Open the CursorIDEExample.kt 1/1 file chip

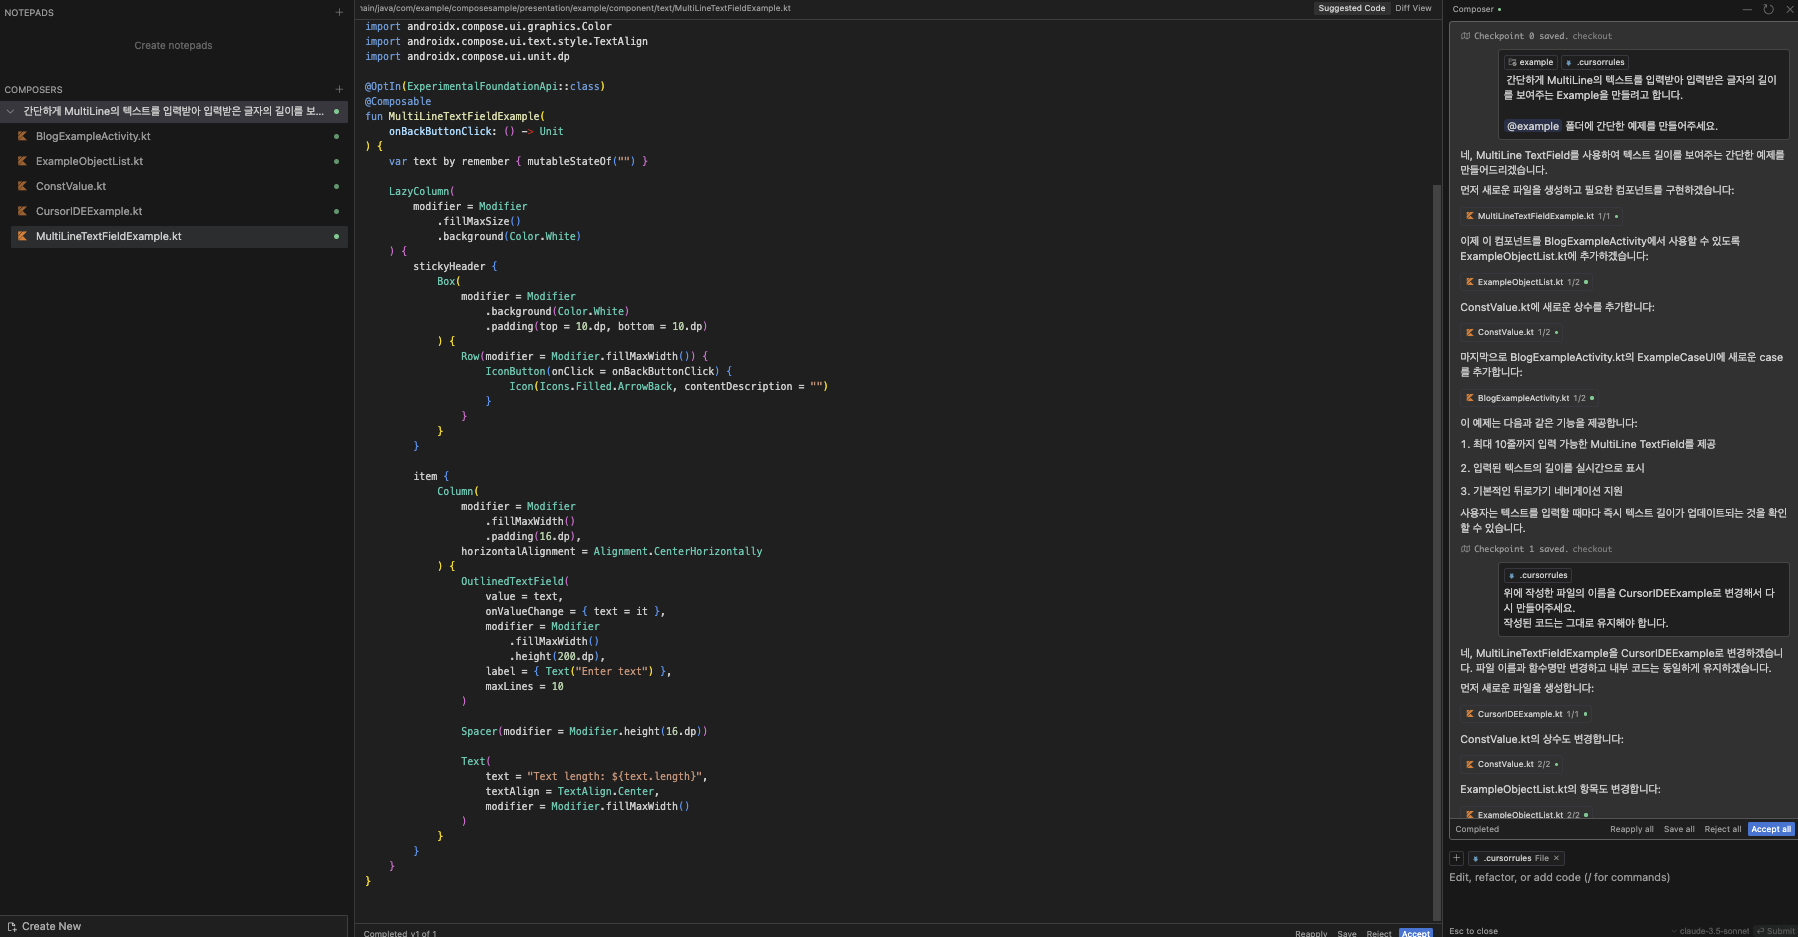pyautogui.click(x=1525, y=714)
